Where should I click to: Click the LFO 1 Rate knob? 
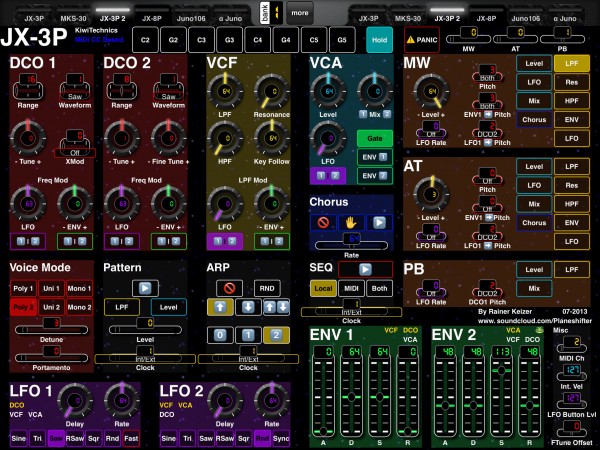coord(122,401)
